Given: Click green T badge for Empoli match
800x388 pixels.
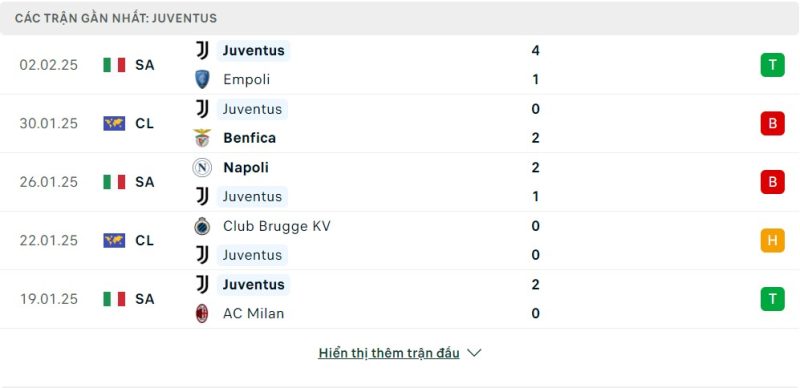Looking at the screenshot, I should point(772,65).
